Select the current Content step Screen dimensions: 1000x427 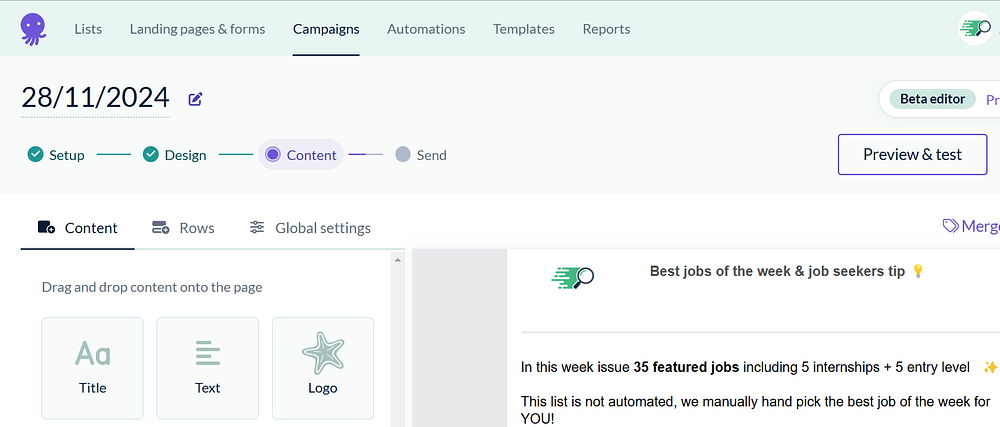[x=302, y=155]
